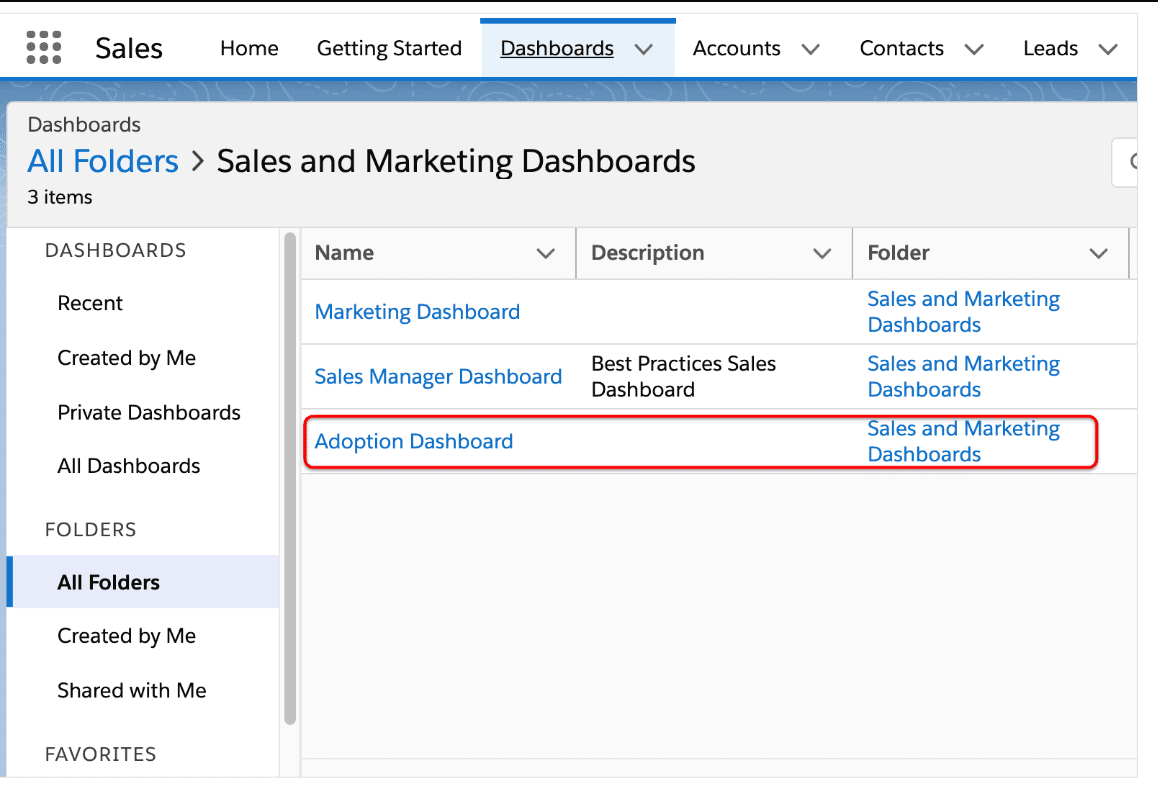Viewport: 1158px width, 805px height.
Task: Select All Dashboards in the sidebar
Action: [129, 466]
